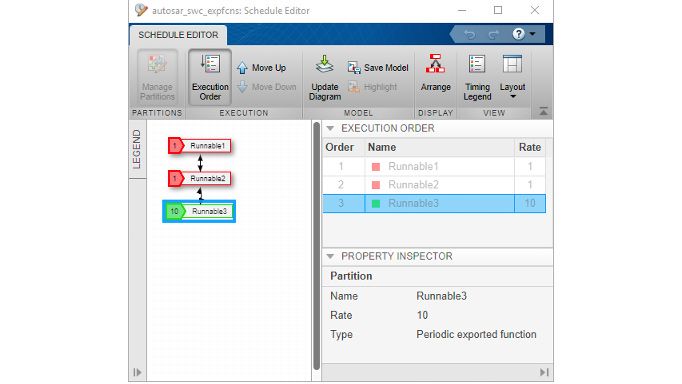Click the Manage Partitions button
The width and height of the screenshot is (682, 384).
(157, 77)
